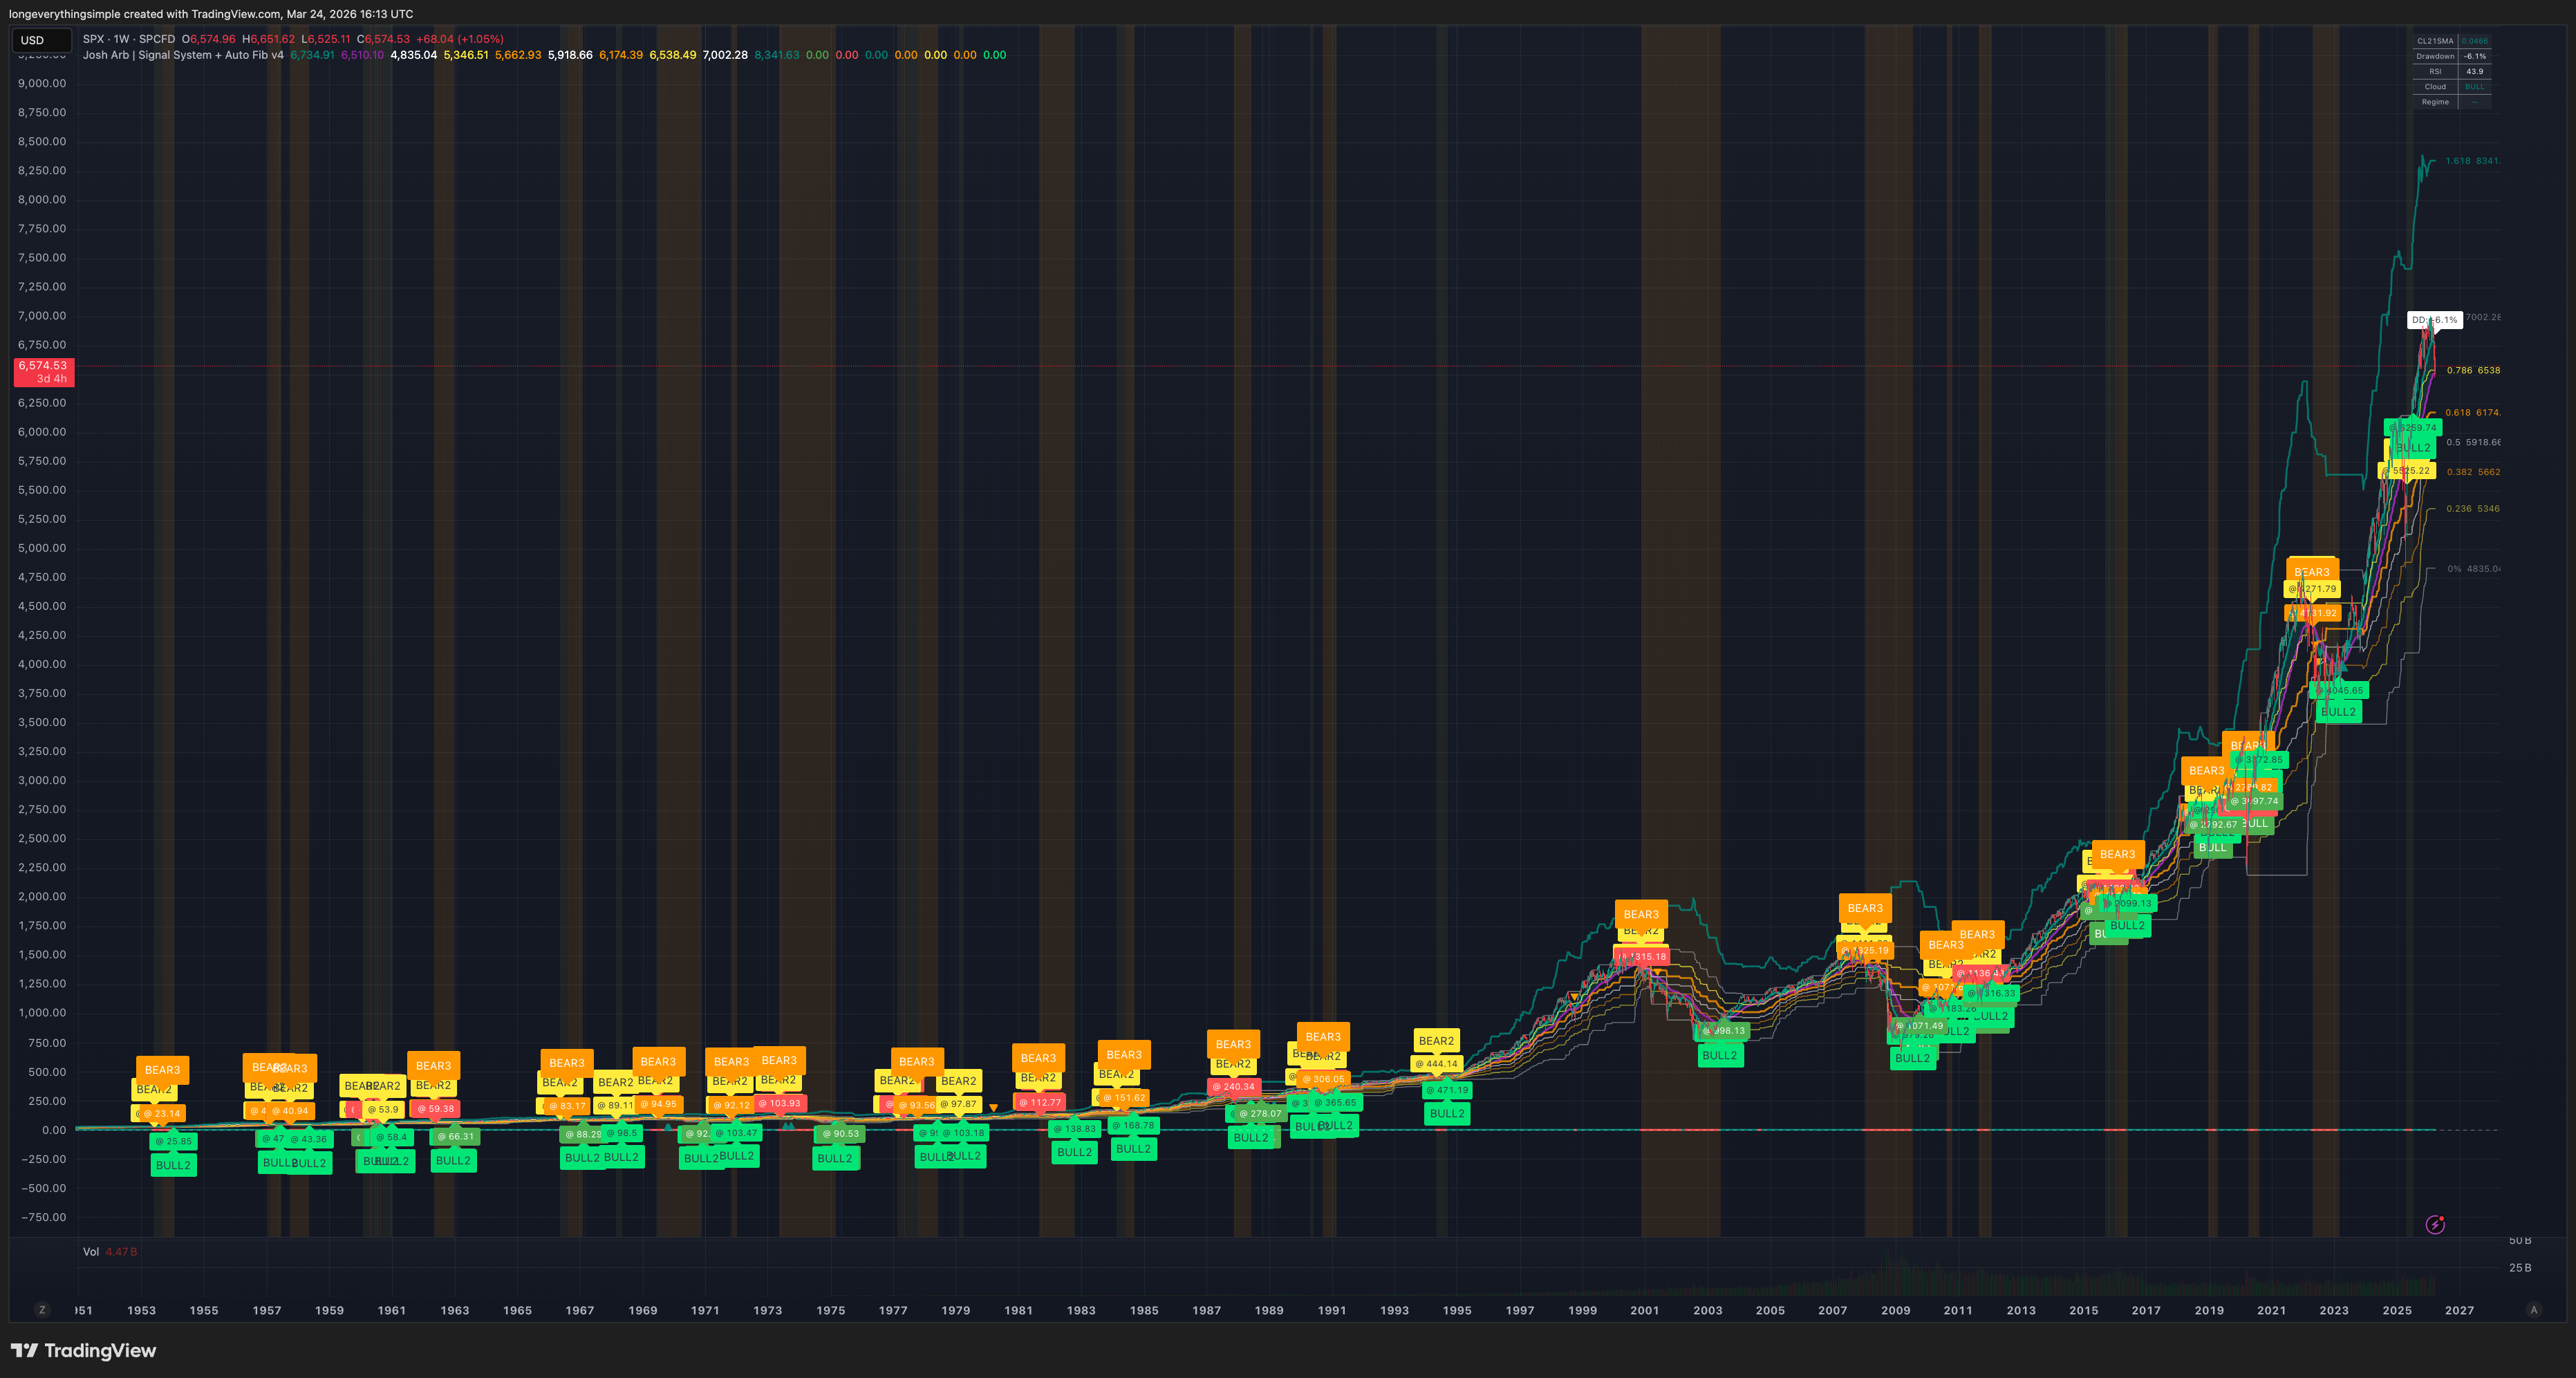Click the purple lightning alerts icon
The image size is (2576, 1378).
pos(2436,1225)
